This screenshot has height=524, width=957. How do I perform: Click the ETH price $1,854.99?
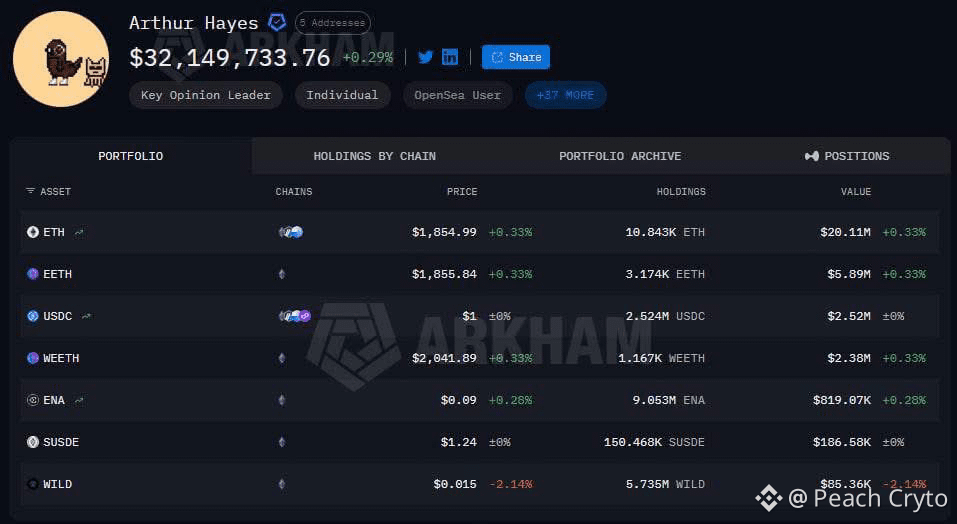pyautogui.click(x=444, y=232)
